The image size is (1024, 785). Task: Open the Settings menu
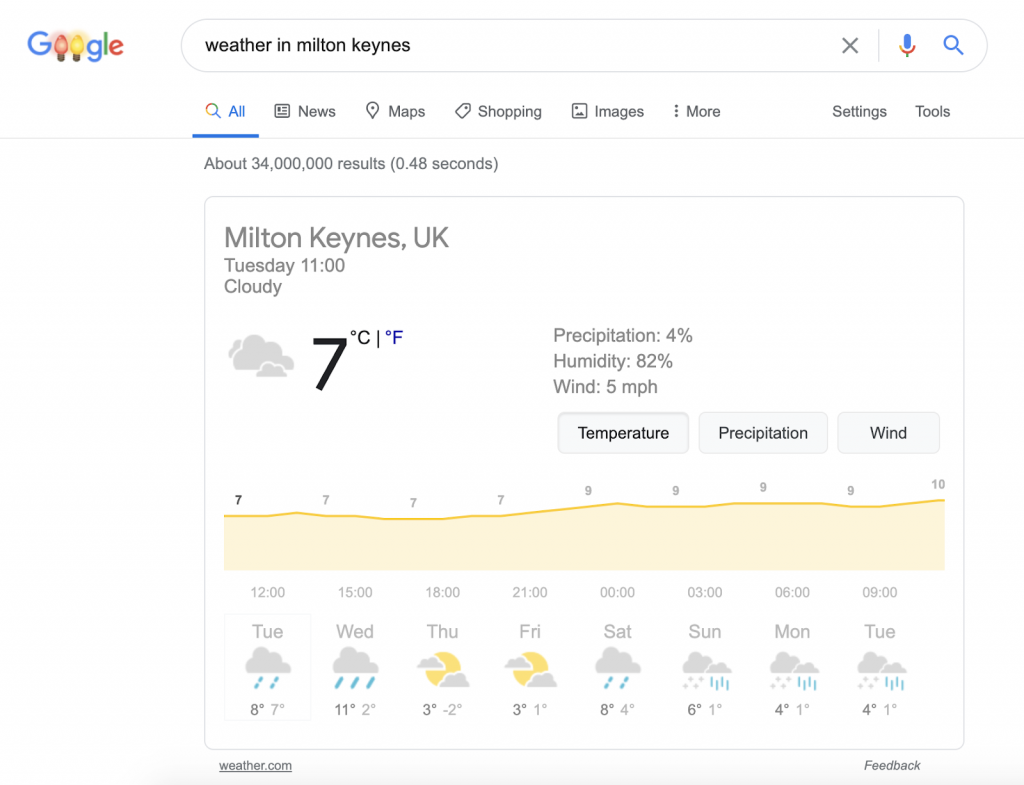858,111
